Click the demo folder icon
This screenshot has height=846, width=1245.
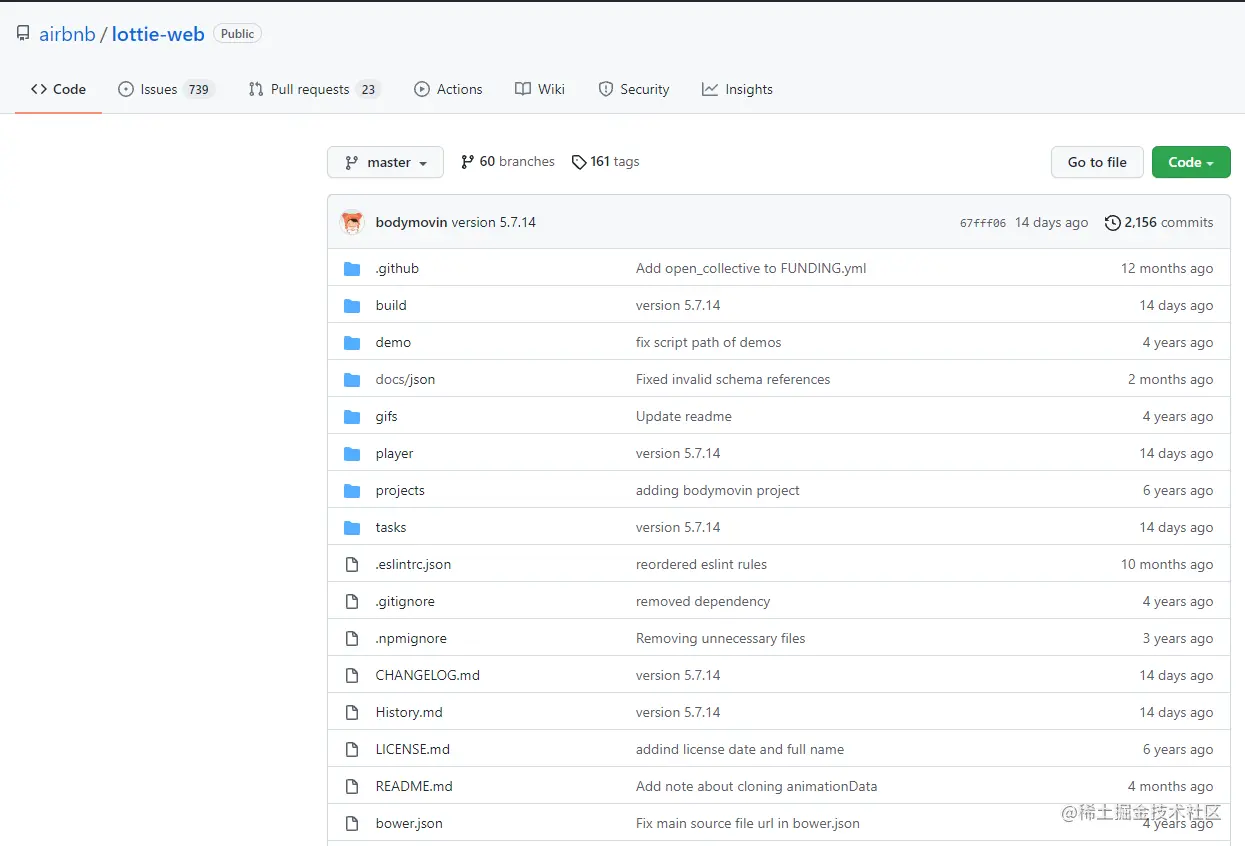pos(352,343)
